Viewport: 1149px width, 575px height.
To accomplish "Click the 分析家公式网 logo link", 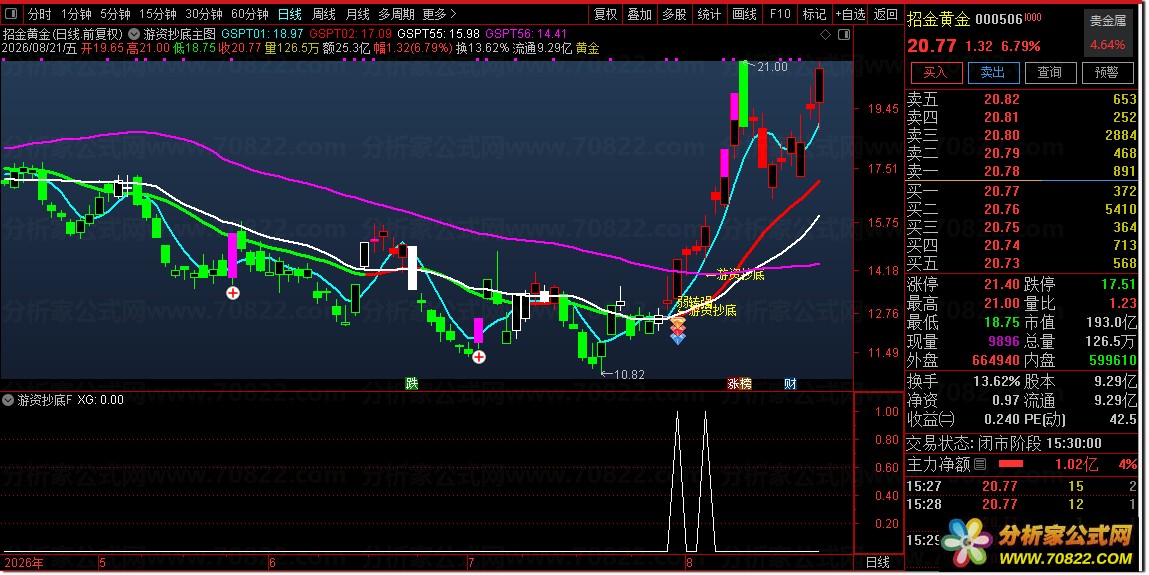I will point(1039,544).
